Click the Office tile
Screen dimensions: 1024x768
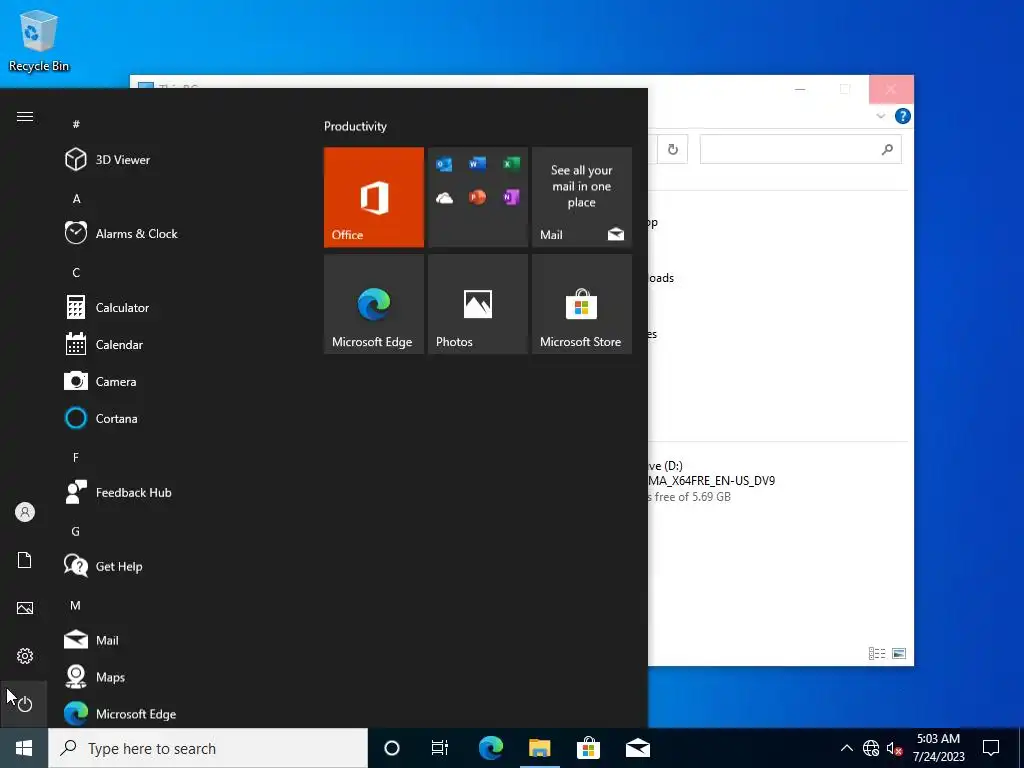click(x=374, y=197)
